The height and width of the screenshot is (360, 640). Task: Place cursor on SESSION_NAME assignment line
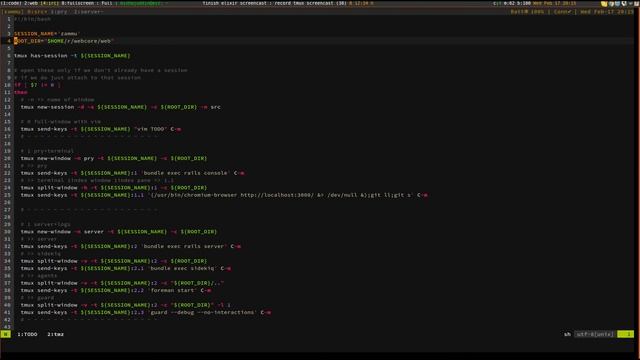coord(47,34)
